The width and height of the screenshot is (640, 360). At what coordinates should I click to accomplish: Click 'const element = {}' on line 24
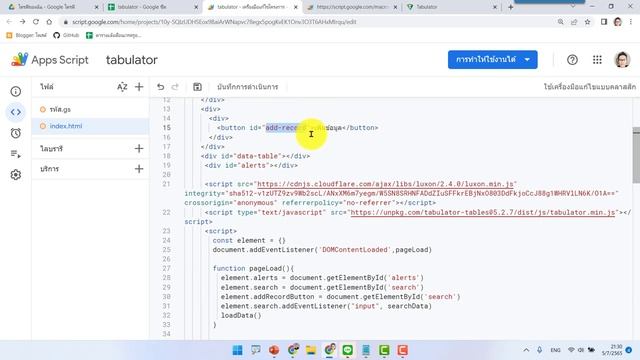coord(249,240)
